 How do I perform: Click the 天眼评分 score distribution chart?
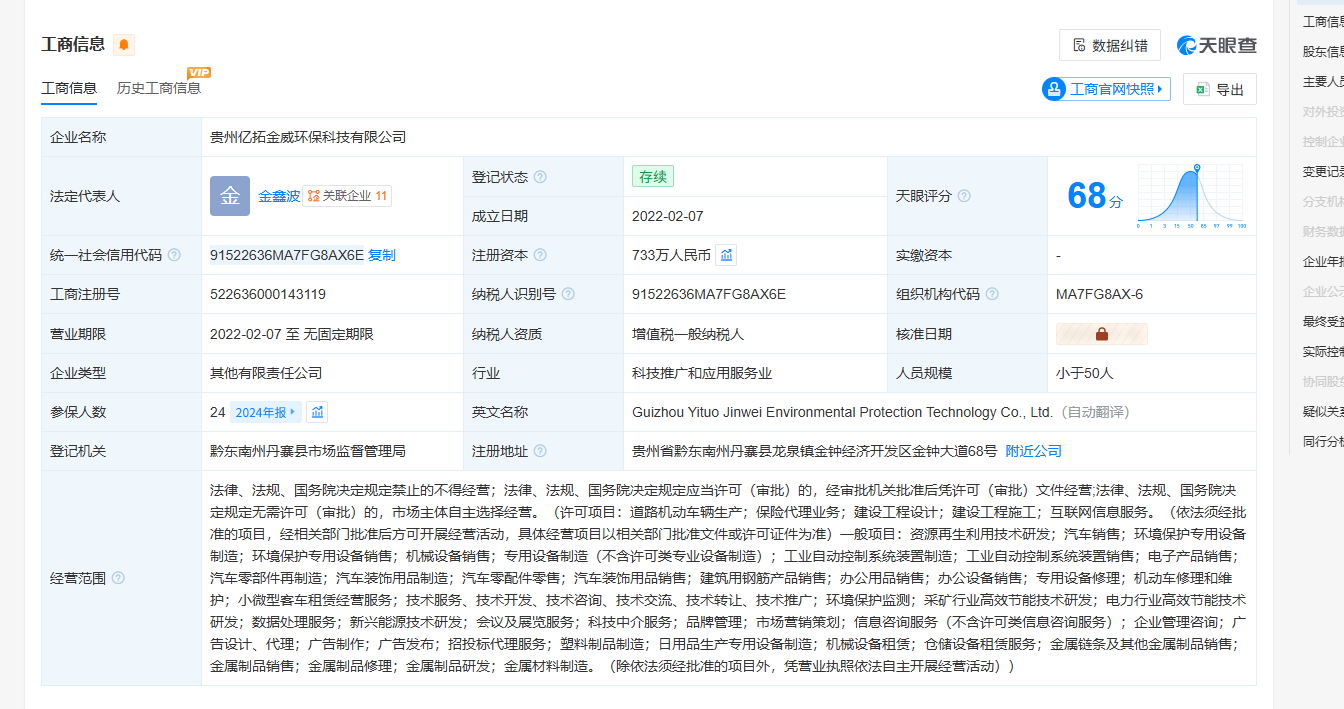click(x=1190, y=196)
